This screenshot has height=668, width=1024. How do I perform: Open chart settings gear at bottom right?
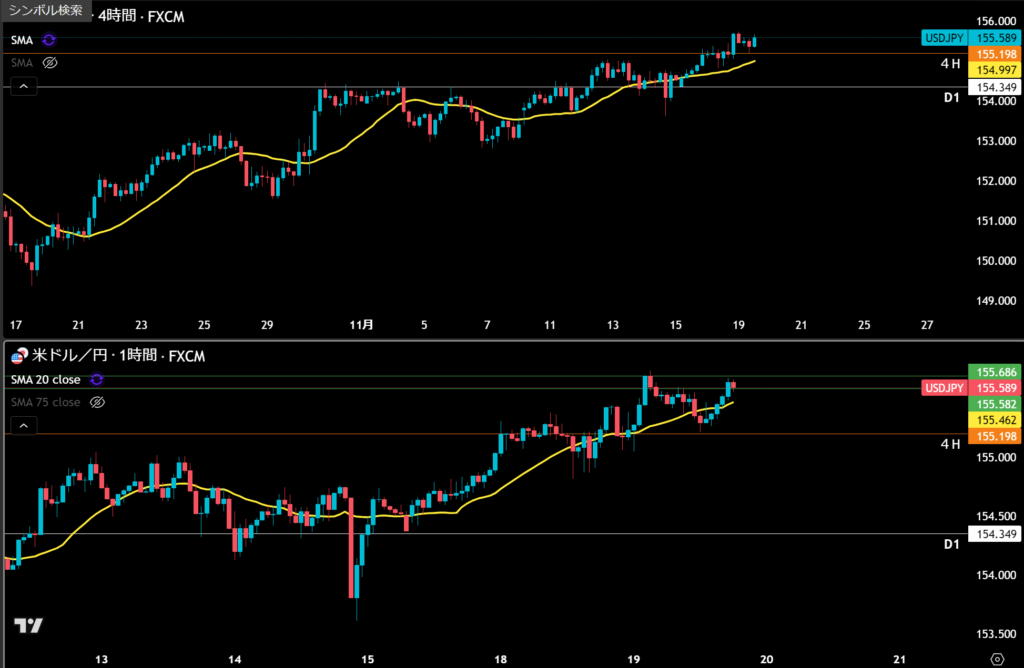click(996, 658)
